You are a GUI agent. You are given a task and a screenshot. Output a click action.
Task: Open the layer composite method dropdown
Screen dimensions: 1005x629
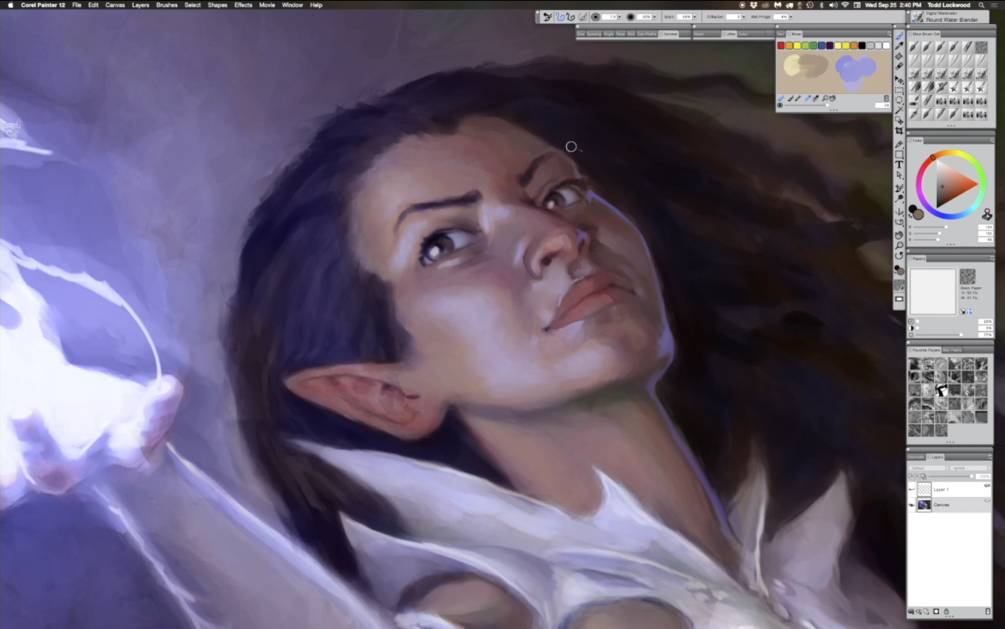click(927, 468)
